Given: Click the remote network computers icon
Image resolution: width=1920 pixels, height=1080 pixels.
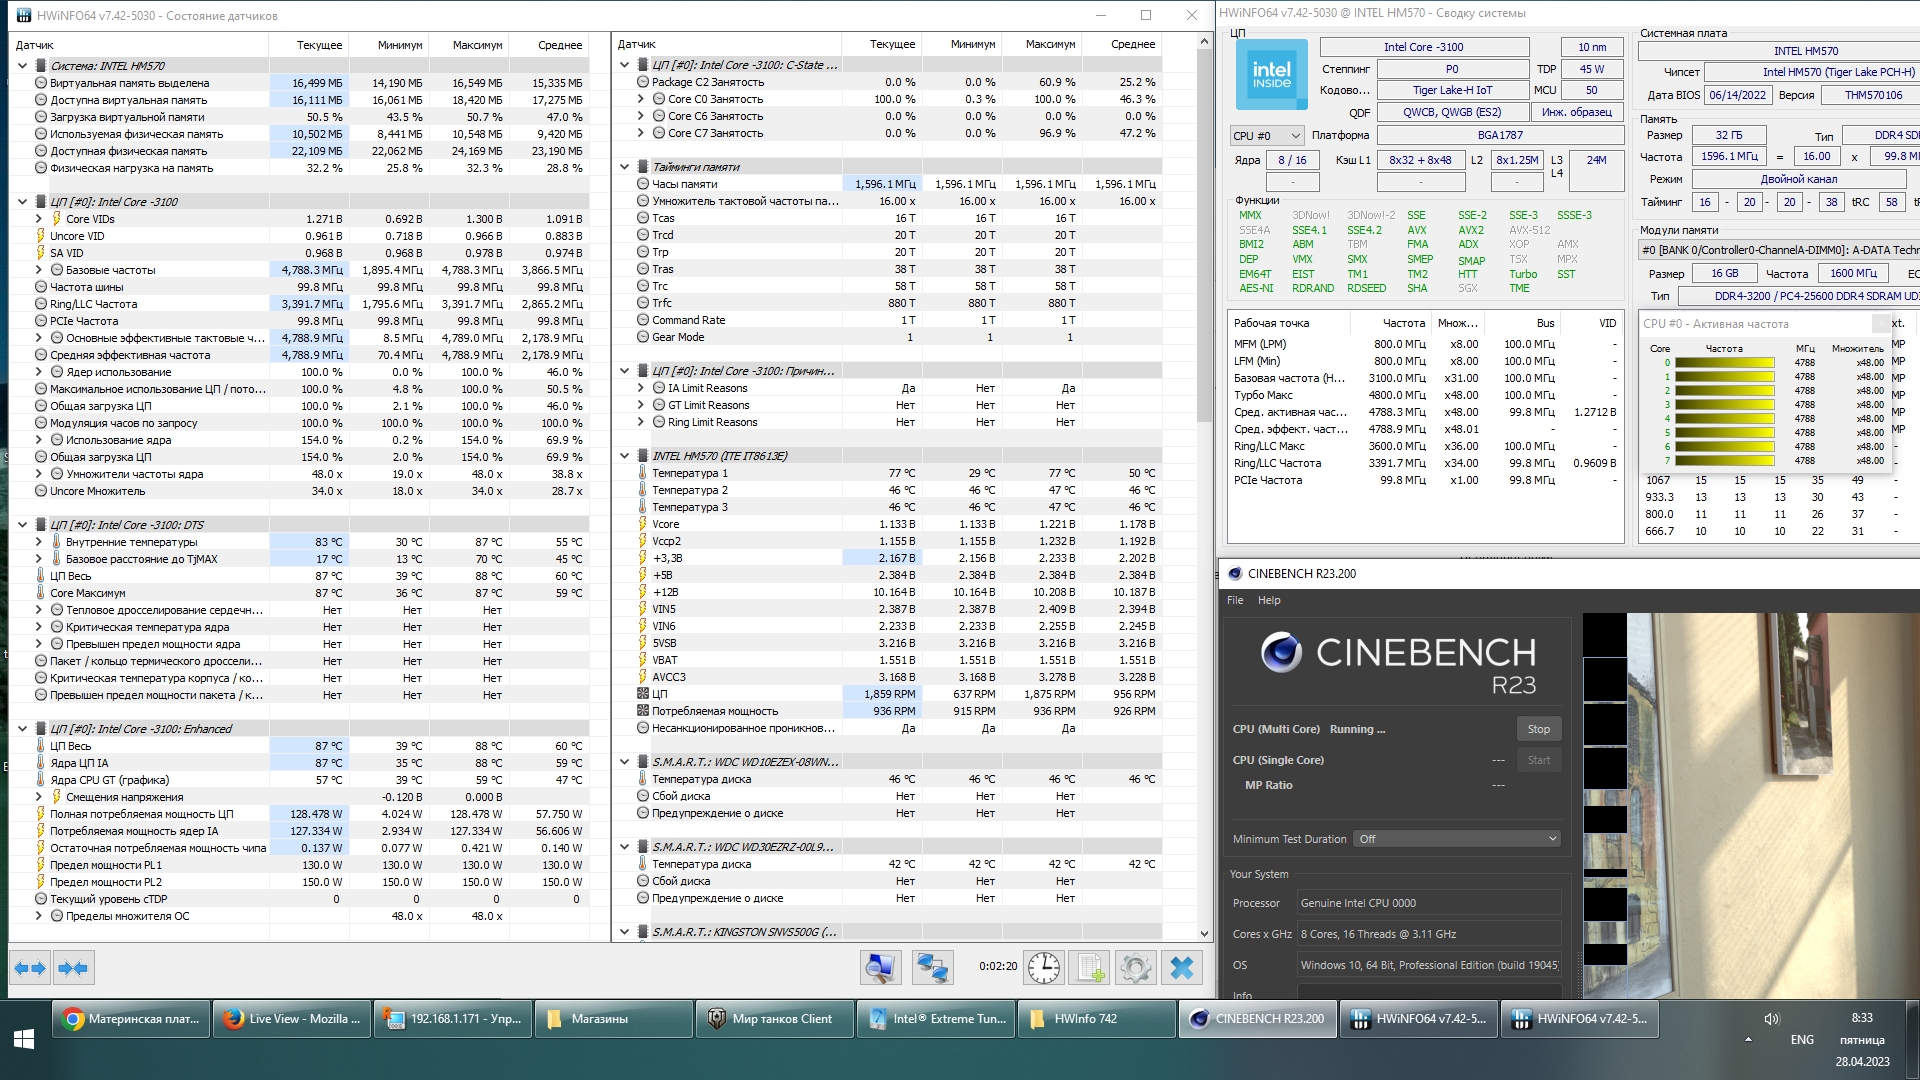Looking at the screenshot, I should coord(932,968).
